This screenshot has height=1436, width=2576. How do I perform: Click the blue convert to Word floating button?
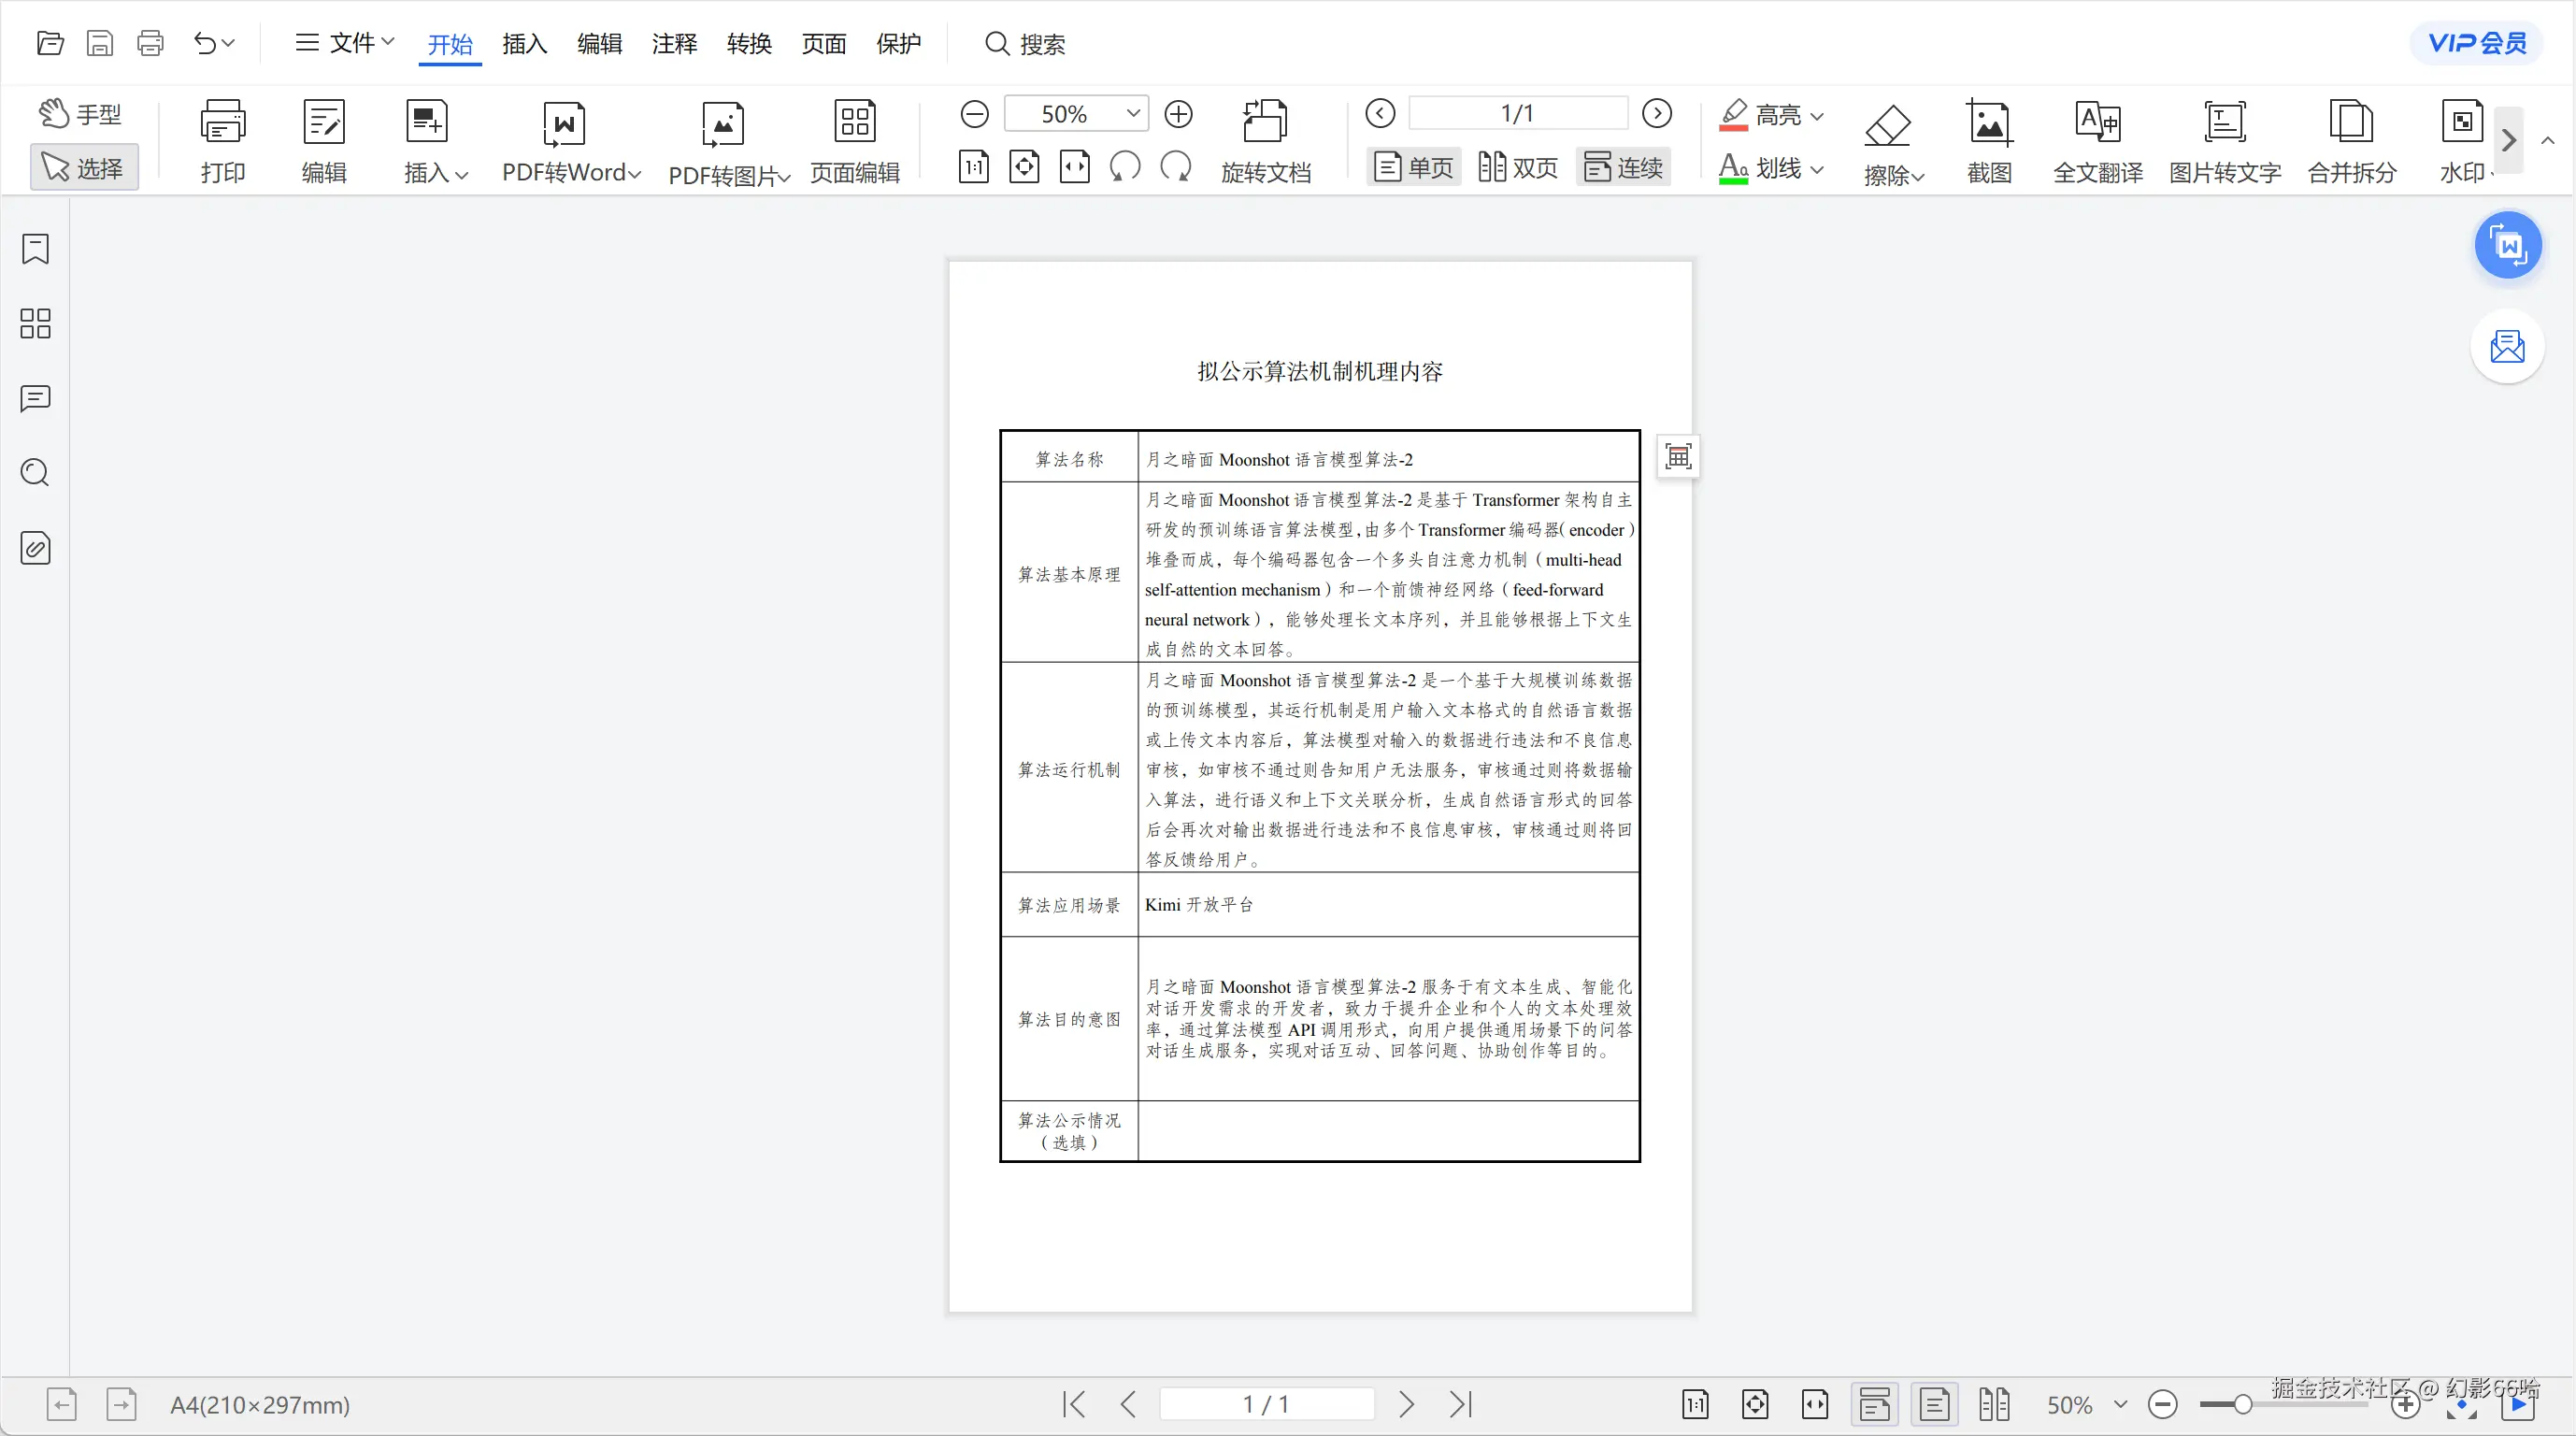click(x=2507, y=245)
